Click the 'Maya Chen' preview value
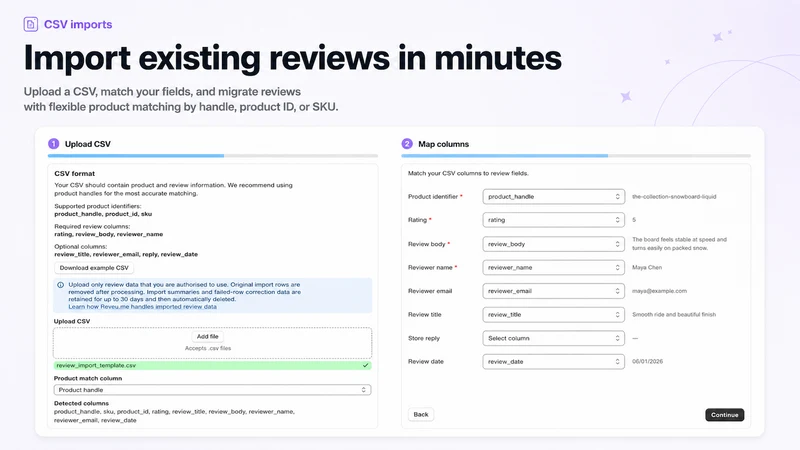The height and width of the screenshot is (450, 800). click(x=647, y=267)
